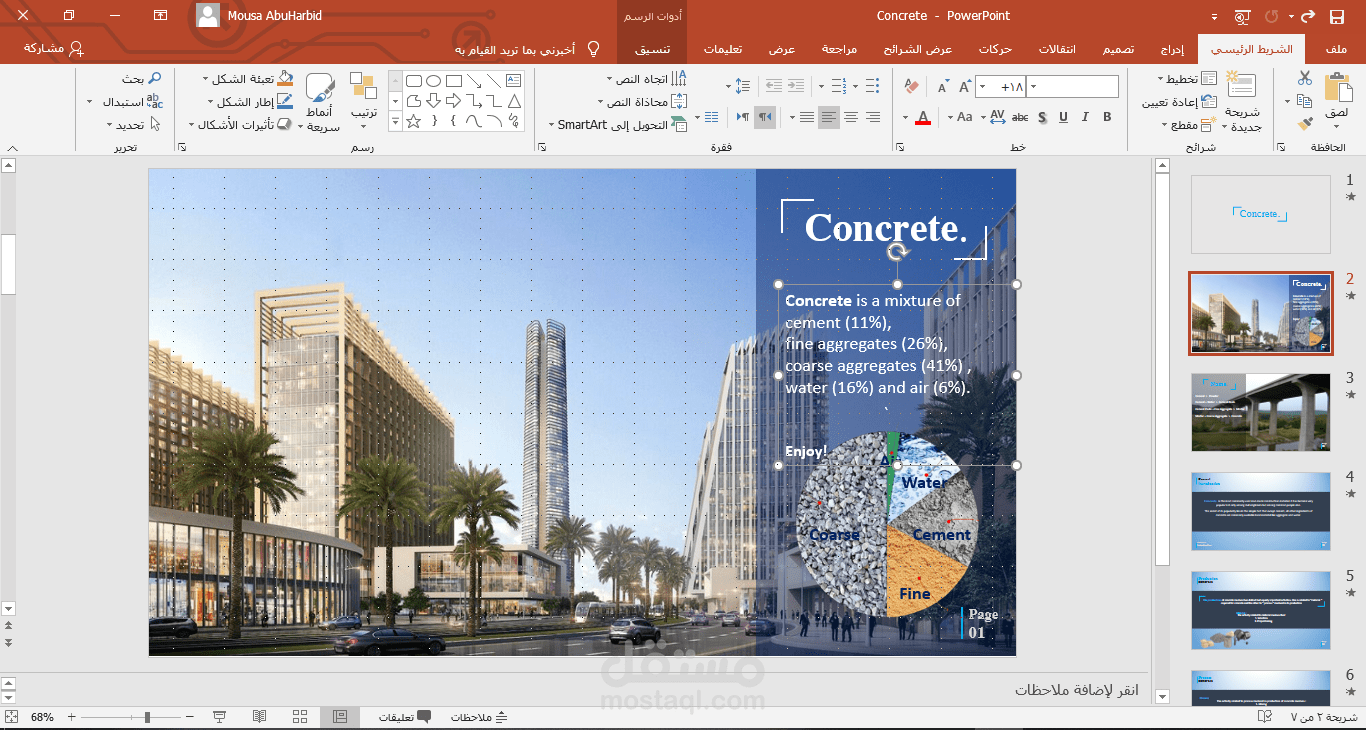Click Replace (استبدال) in the editing group
The width and height of the screenshot is (1366, 730).
pyautogui.click(x=133, y=101)
